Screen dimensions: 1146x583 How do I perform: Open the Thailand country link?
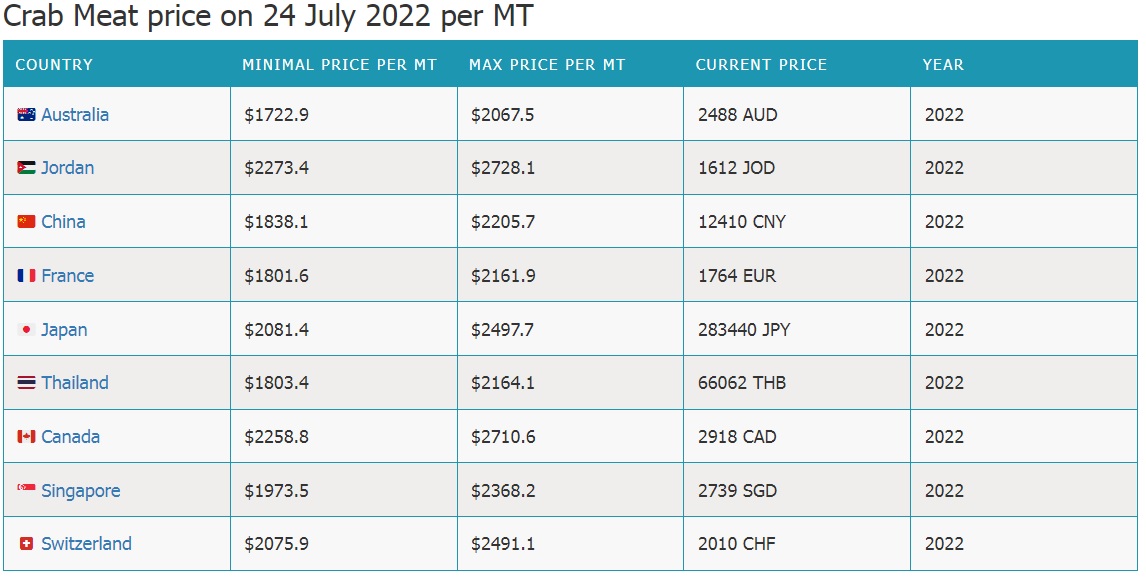click(75, 383)
